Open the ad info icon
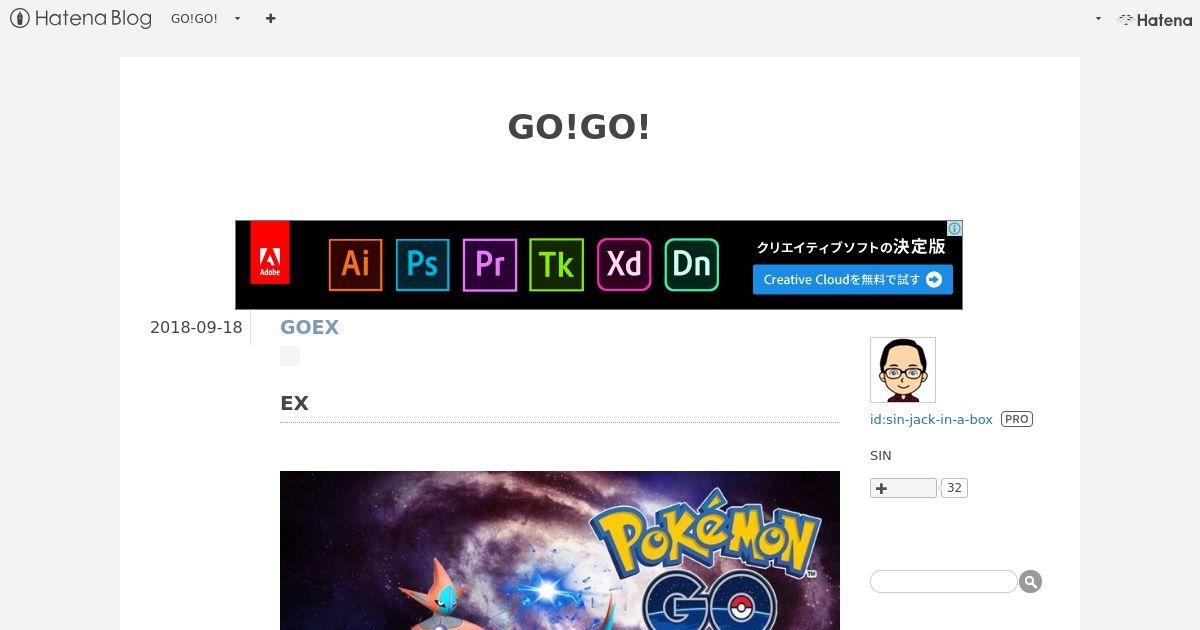The height and width of the screenshot is (630, 1200). click(954, 228)
